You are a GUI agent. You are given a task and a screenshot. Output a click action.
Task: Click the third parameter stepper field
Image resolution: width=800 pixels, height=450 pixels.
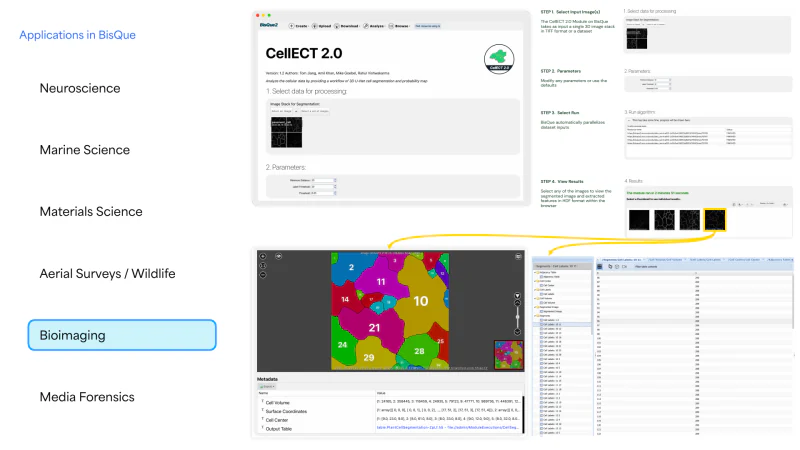tap(324, 193)
